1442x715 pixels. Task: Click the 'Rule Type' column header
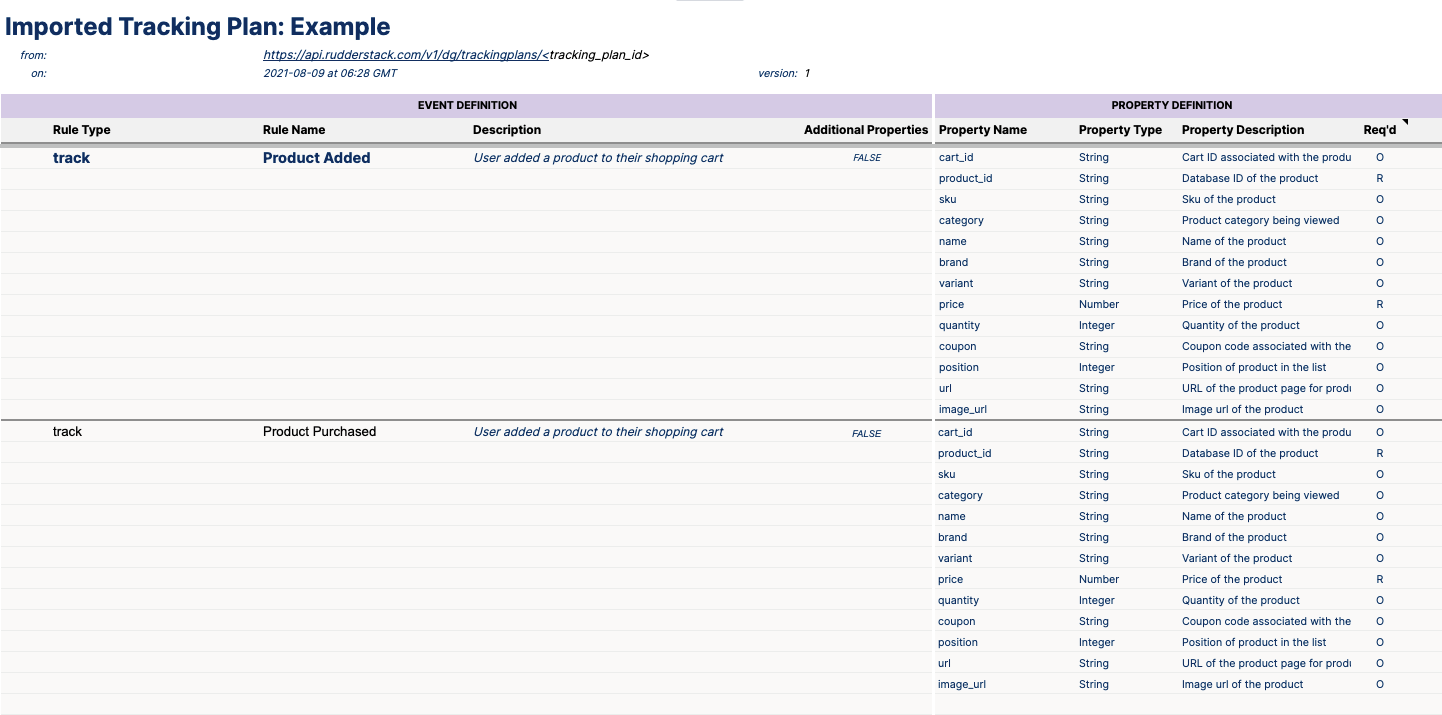tap(82, 130)
